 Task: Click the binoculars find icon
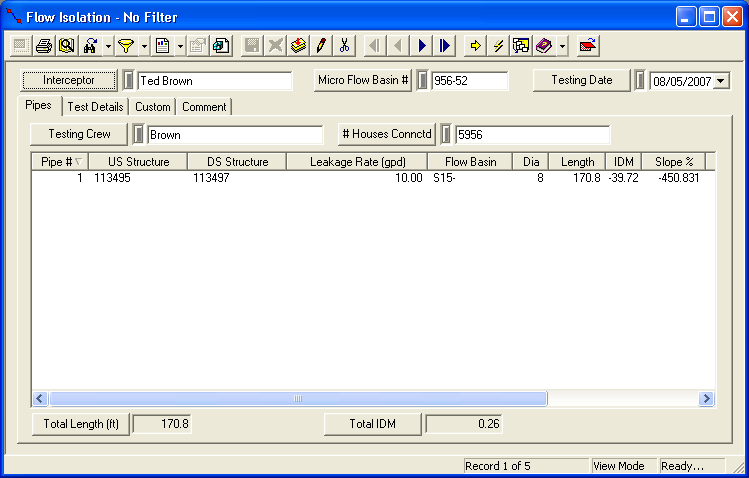point(91,46)
